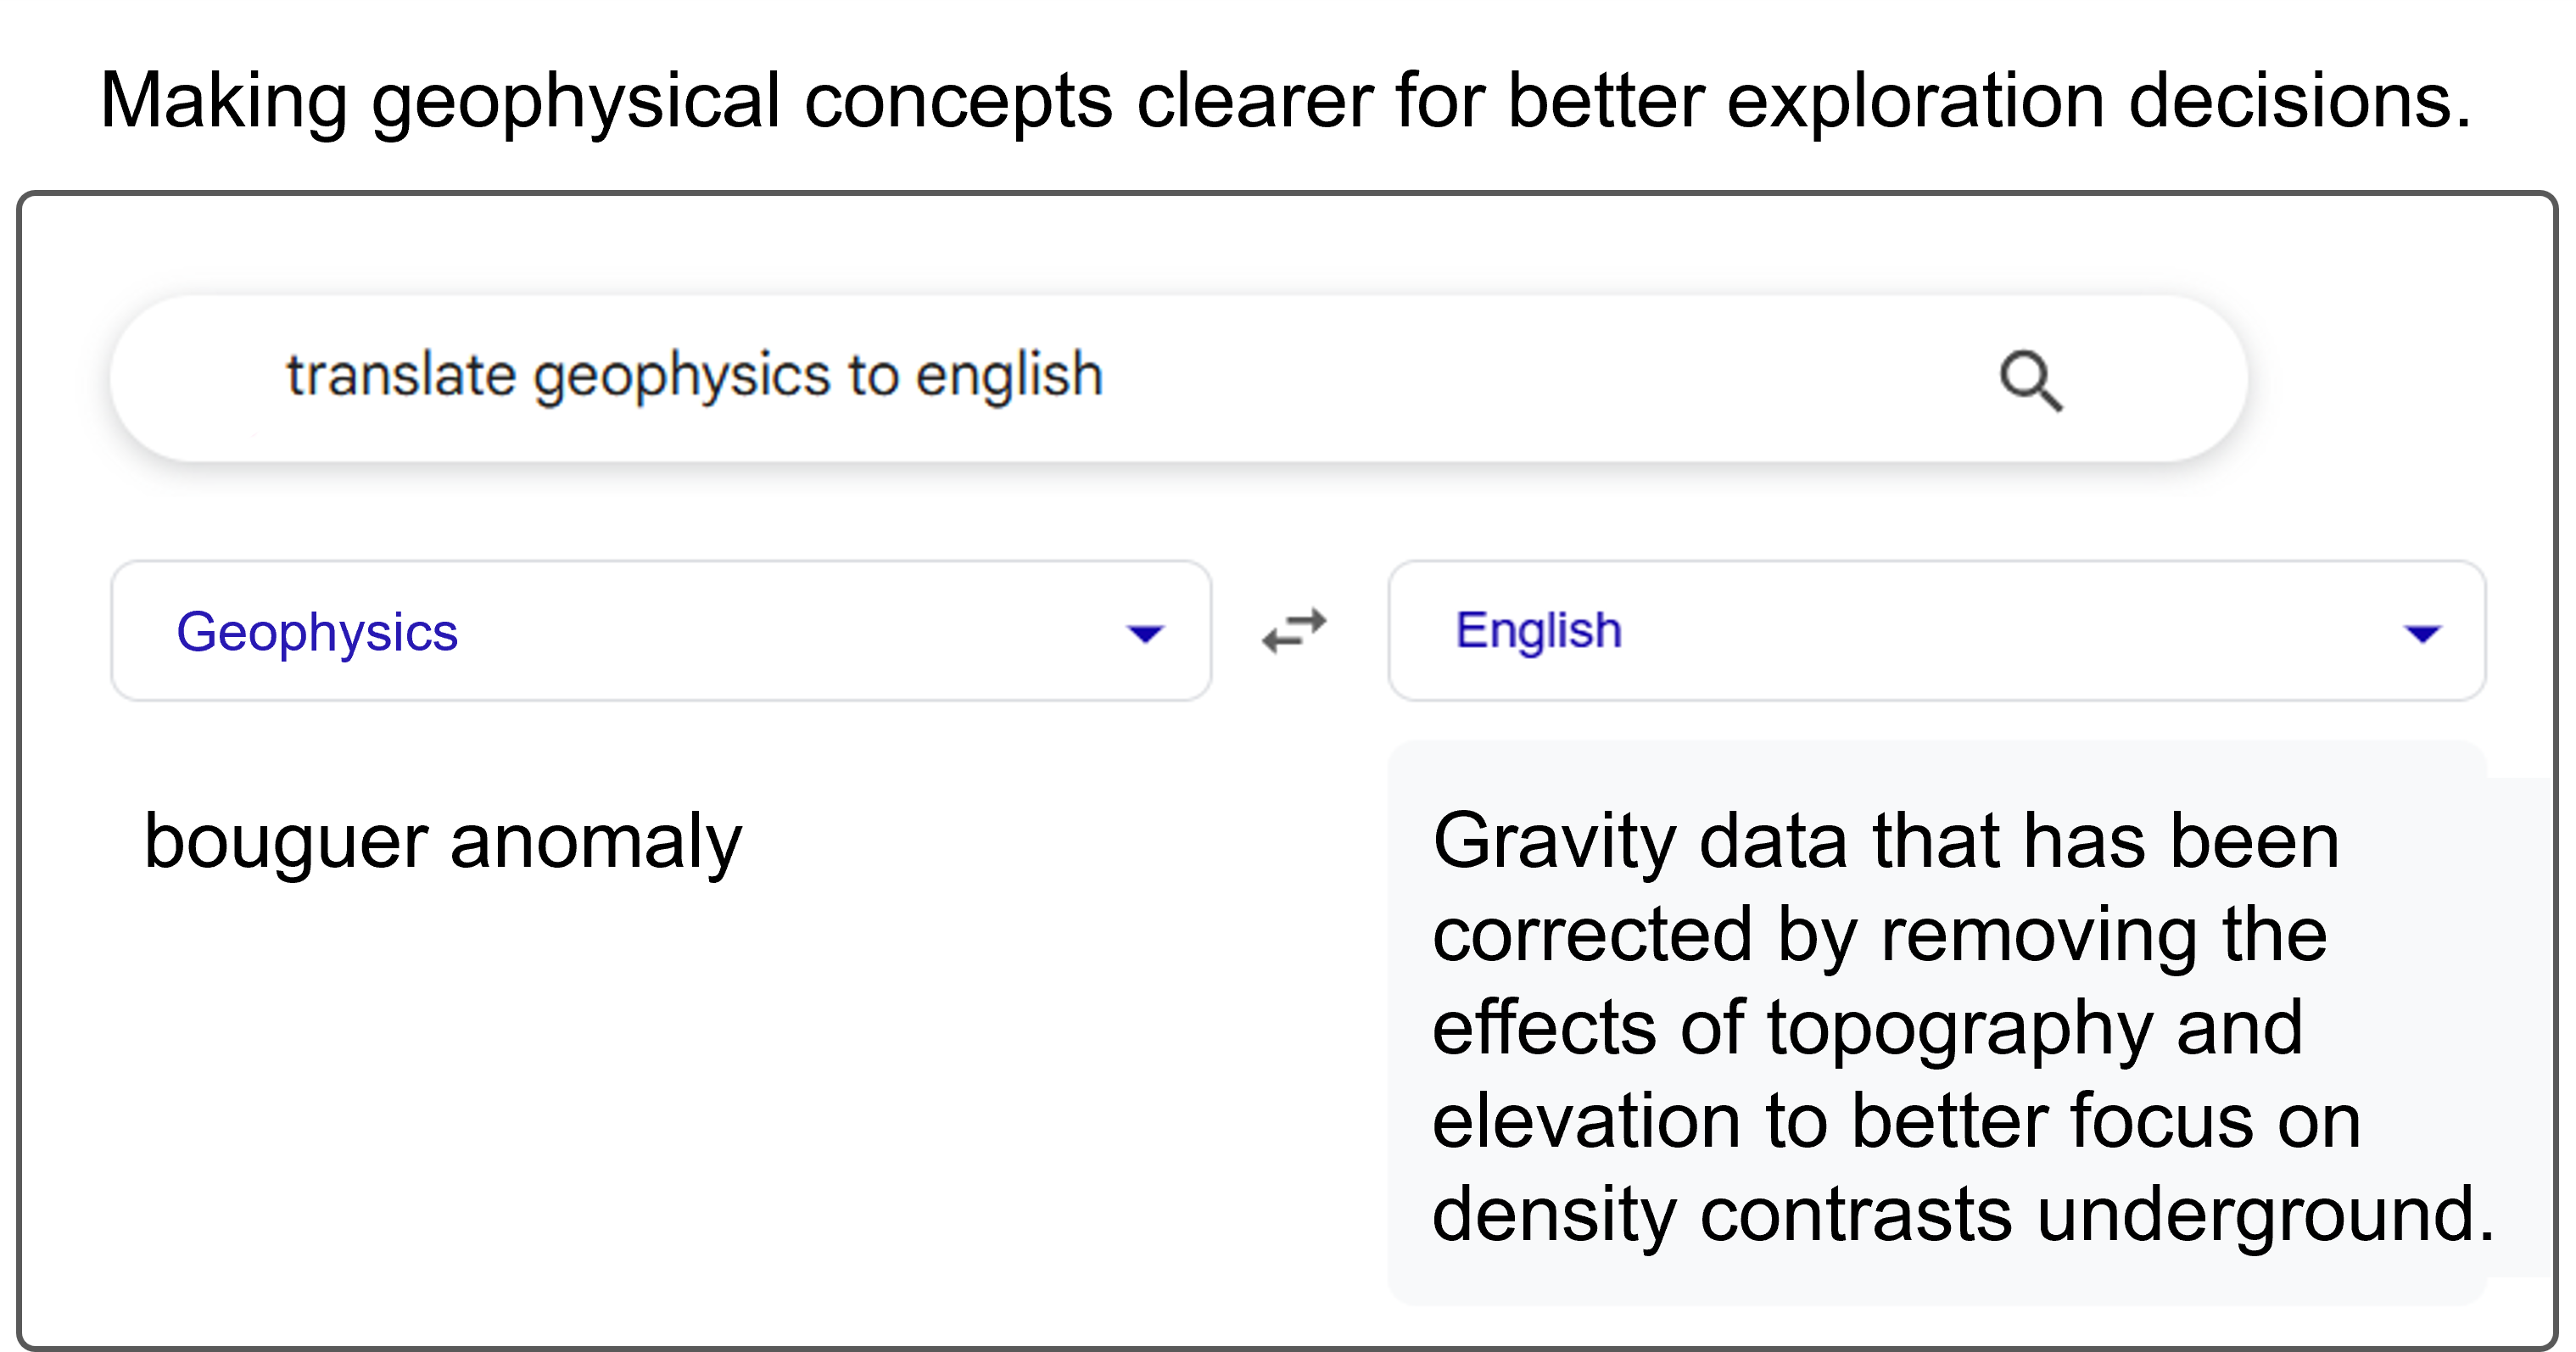Image resolution: width=2576 pixels, height=1352 pixels.
Task: Swap Geophysics and English with the arrows icon
Action: [x=1294, y=631]
